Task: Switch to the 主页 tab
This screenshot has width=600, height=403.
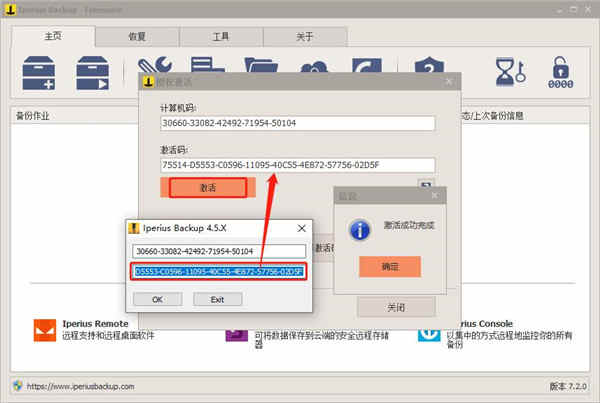Action: pos(53,36)
